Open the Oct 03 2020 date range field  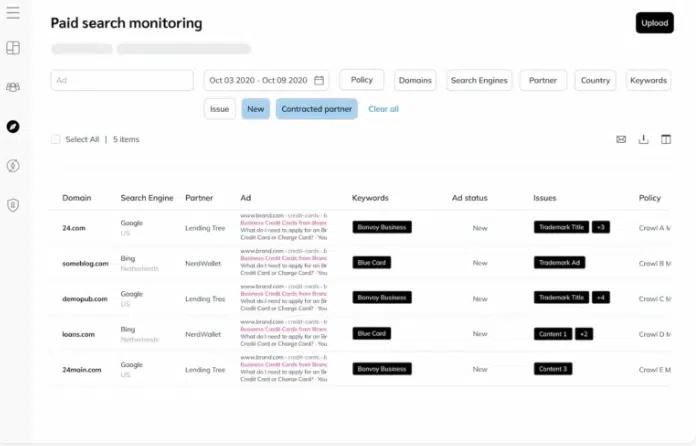[x=266, y=80]
